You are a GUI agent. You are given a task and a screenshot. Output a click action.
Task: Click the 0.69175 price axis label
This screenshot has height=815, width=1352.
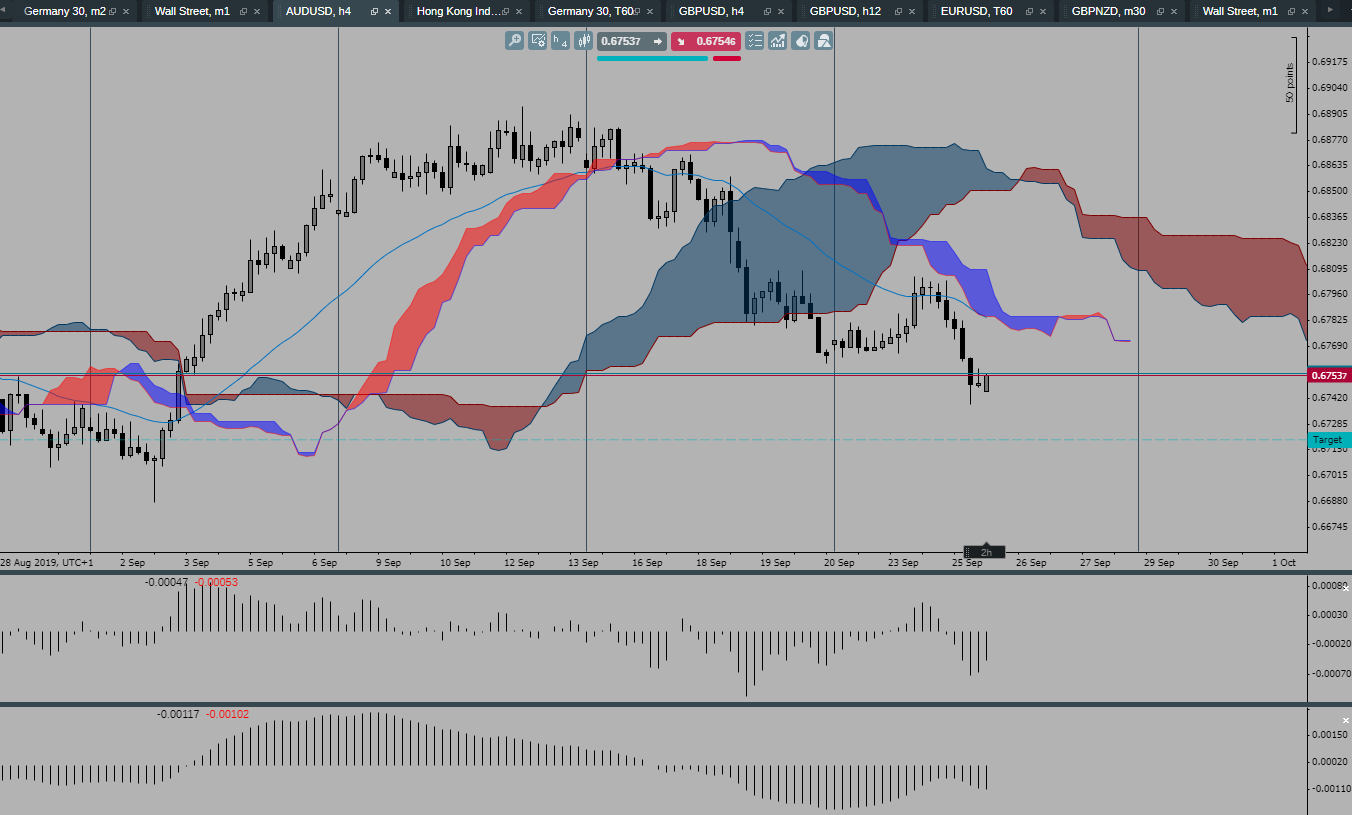[1330, 61]
